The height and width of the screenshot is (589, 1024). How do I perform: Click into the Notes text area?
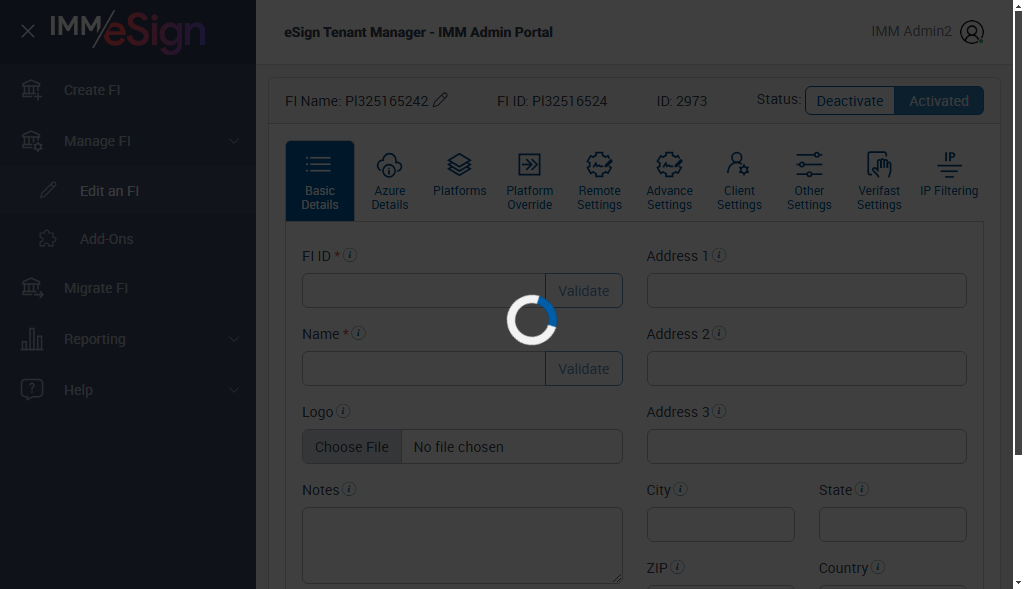click(462, 545)
